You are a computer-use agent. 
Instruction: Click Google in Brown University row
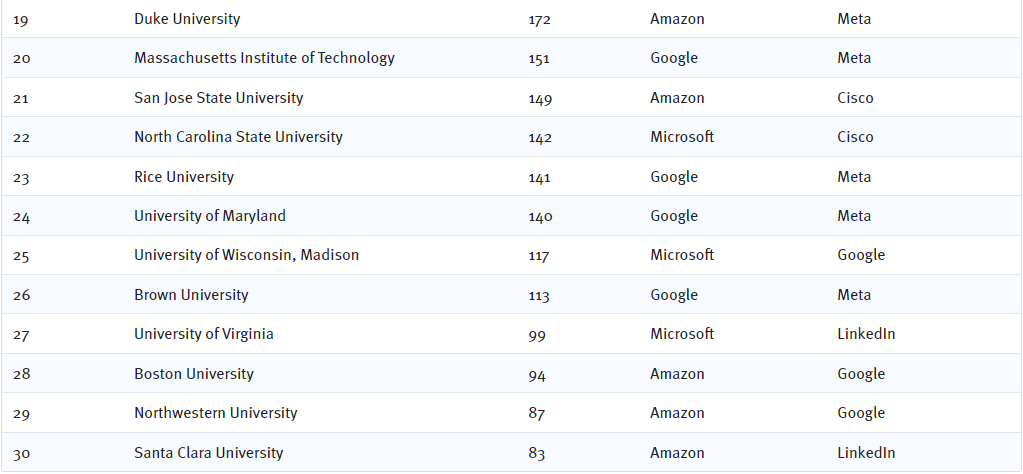(x=674, y=295)
